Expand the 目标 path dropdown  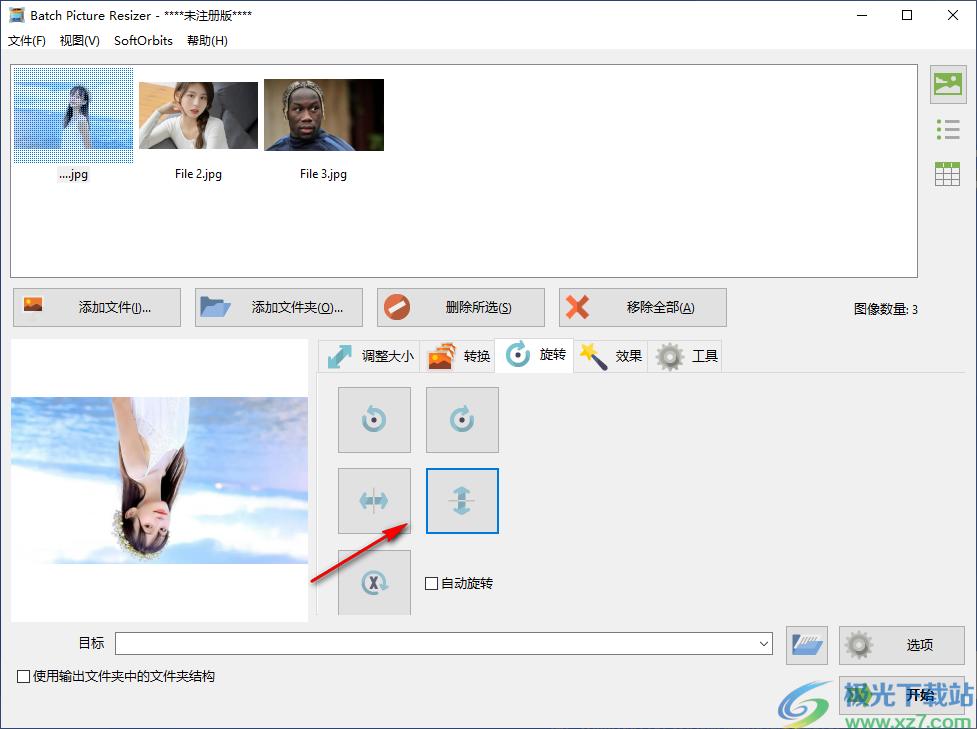click(764, 645)
